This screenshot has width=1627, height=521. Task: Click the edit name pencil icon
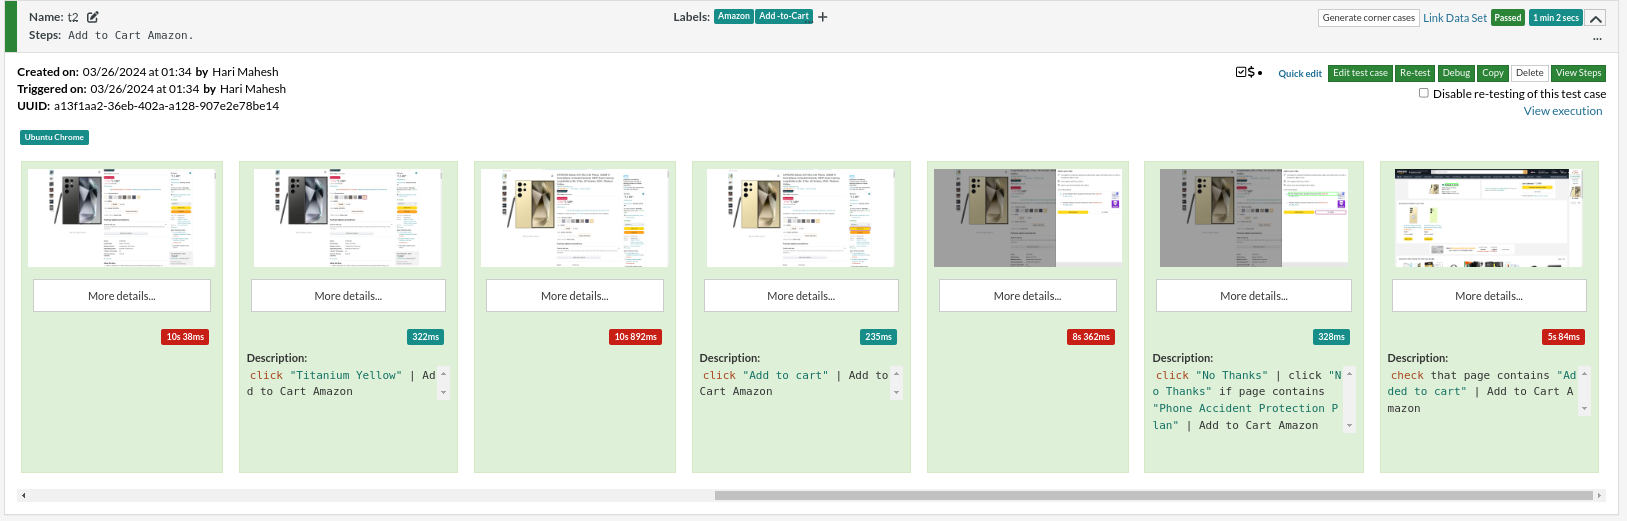point(93,17)
